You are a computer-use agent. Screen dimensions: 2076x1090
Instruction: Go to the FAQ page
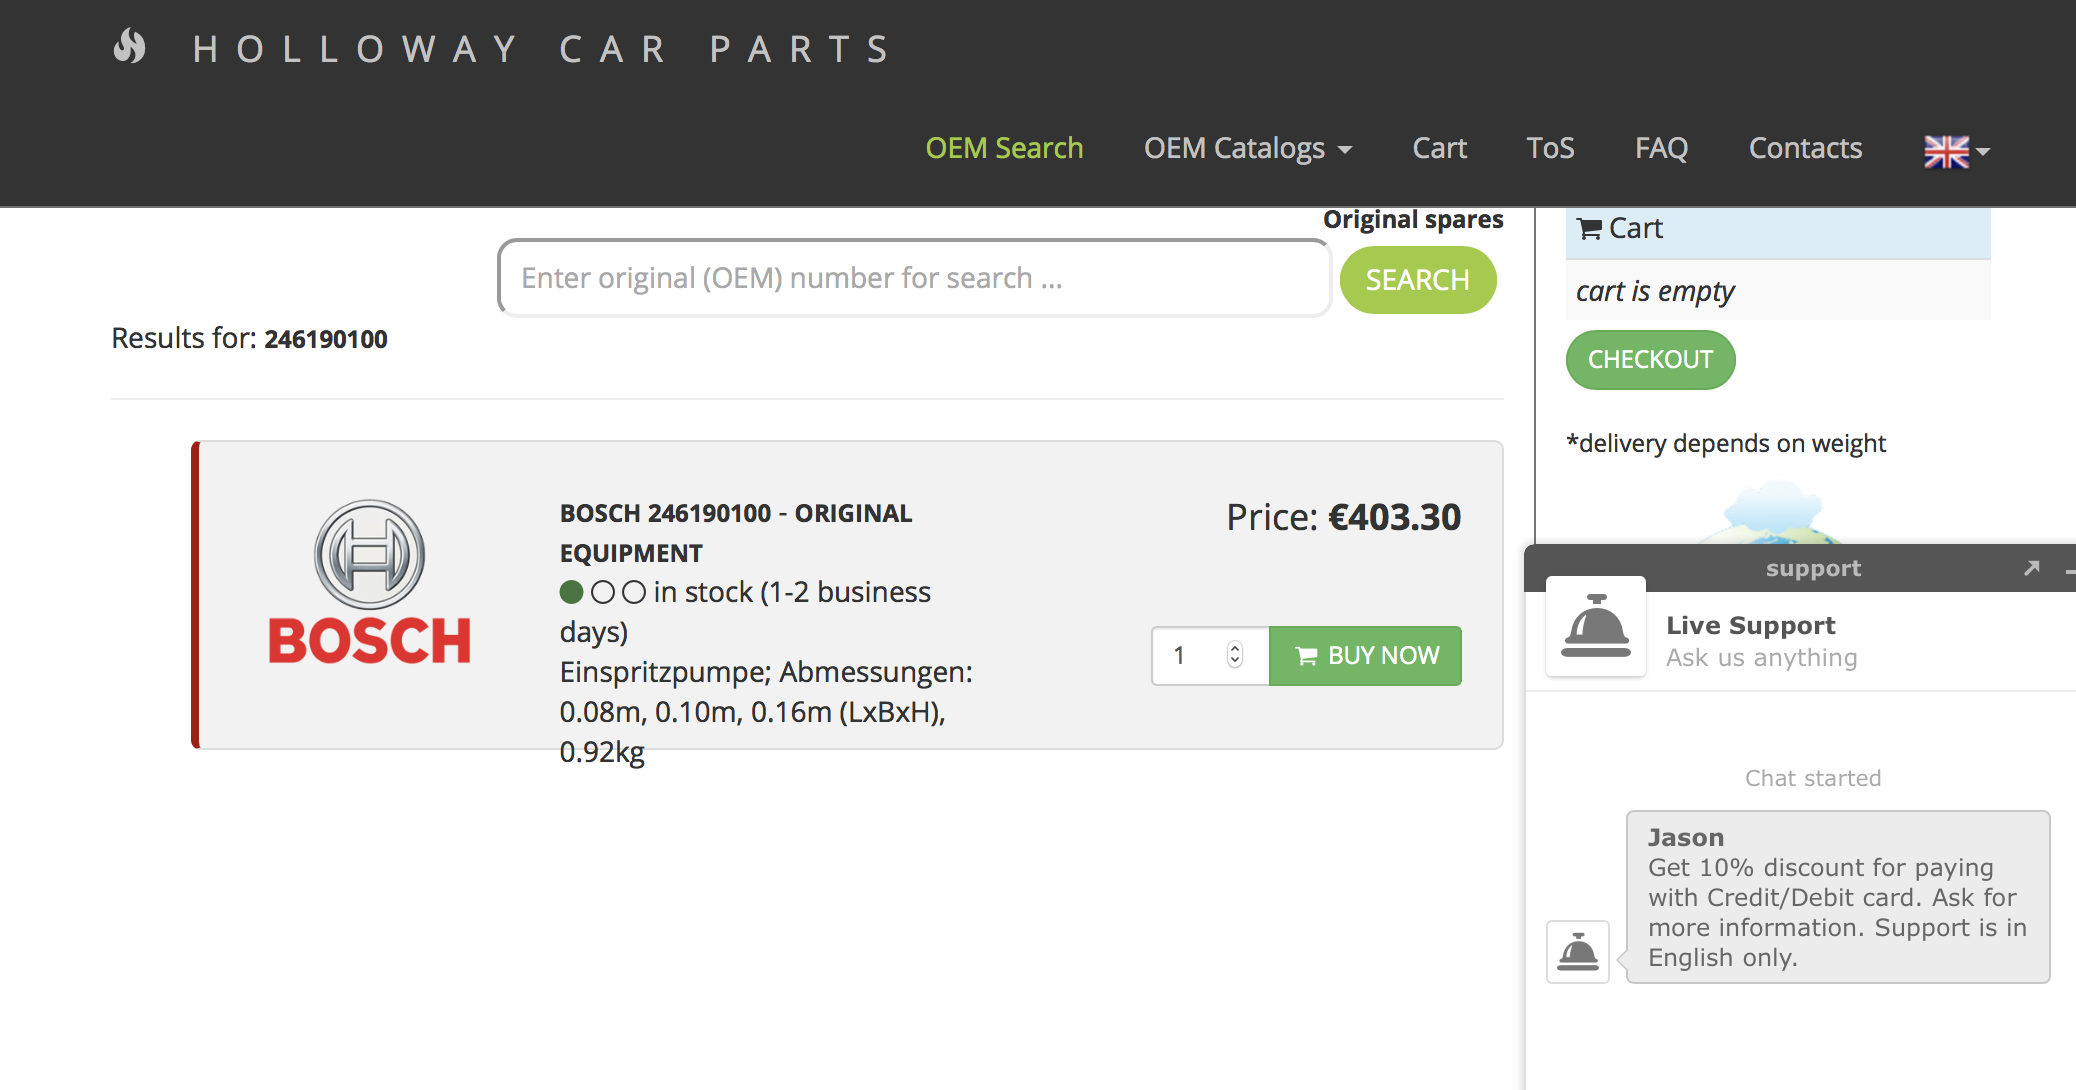coord(1661,149)
